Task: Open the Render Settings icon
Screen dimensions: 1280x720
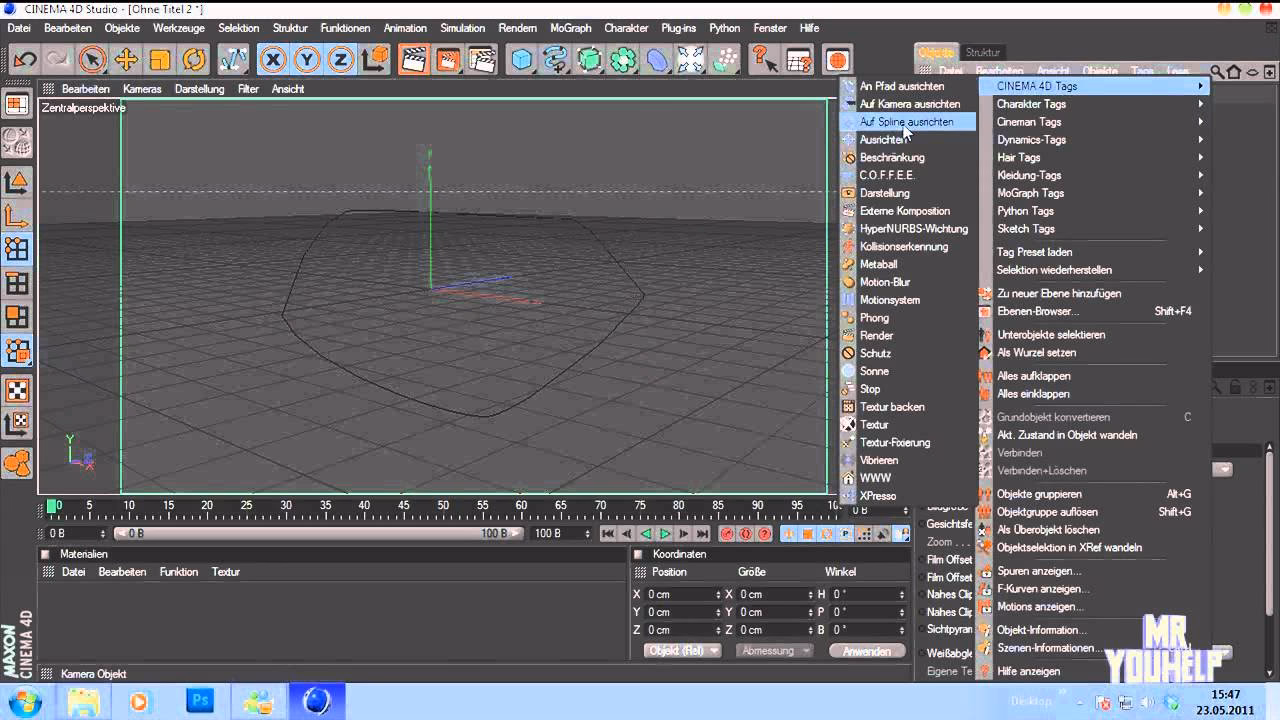Action: pos(482,60)
